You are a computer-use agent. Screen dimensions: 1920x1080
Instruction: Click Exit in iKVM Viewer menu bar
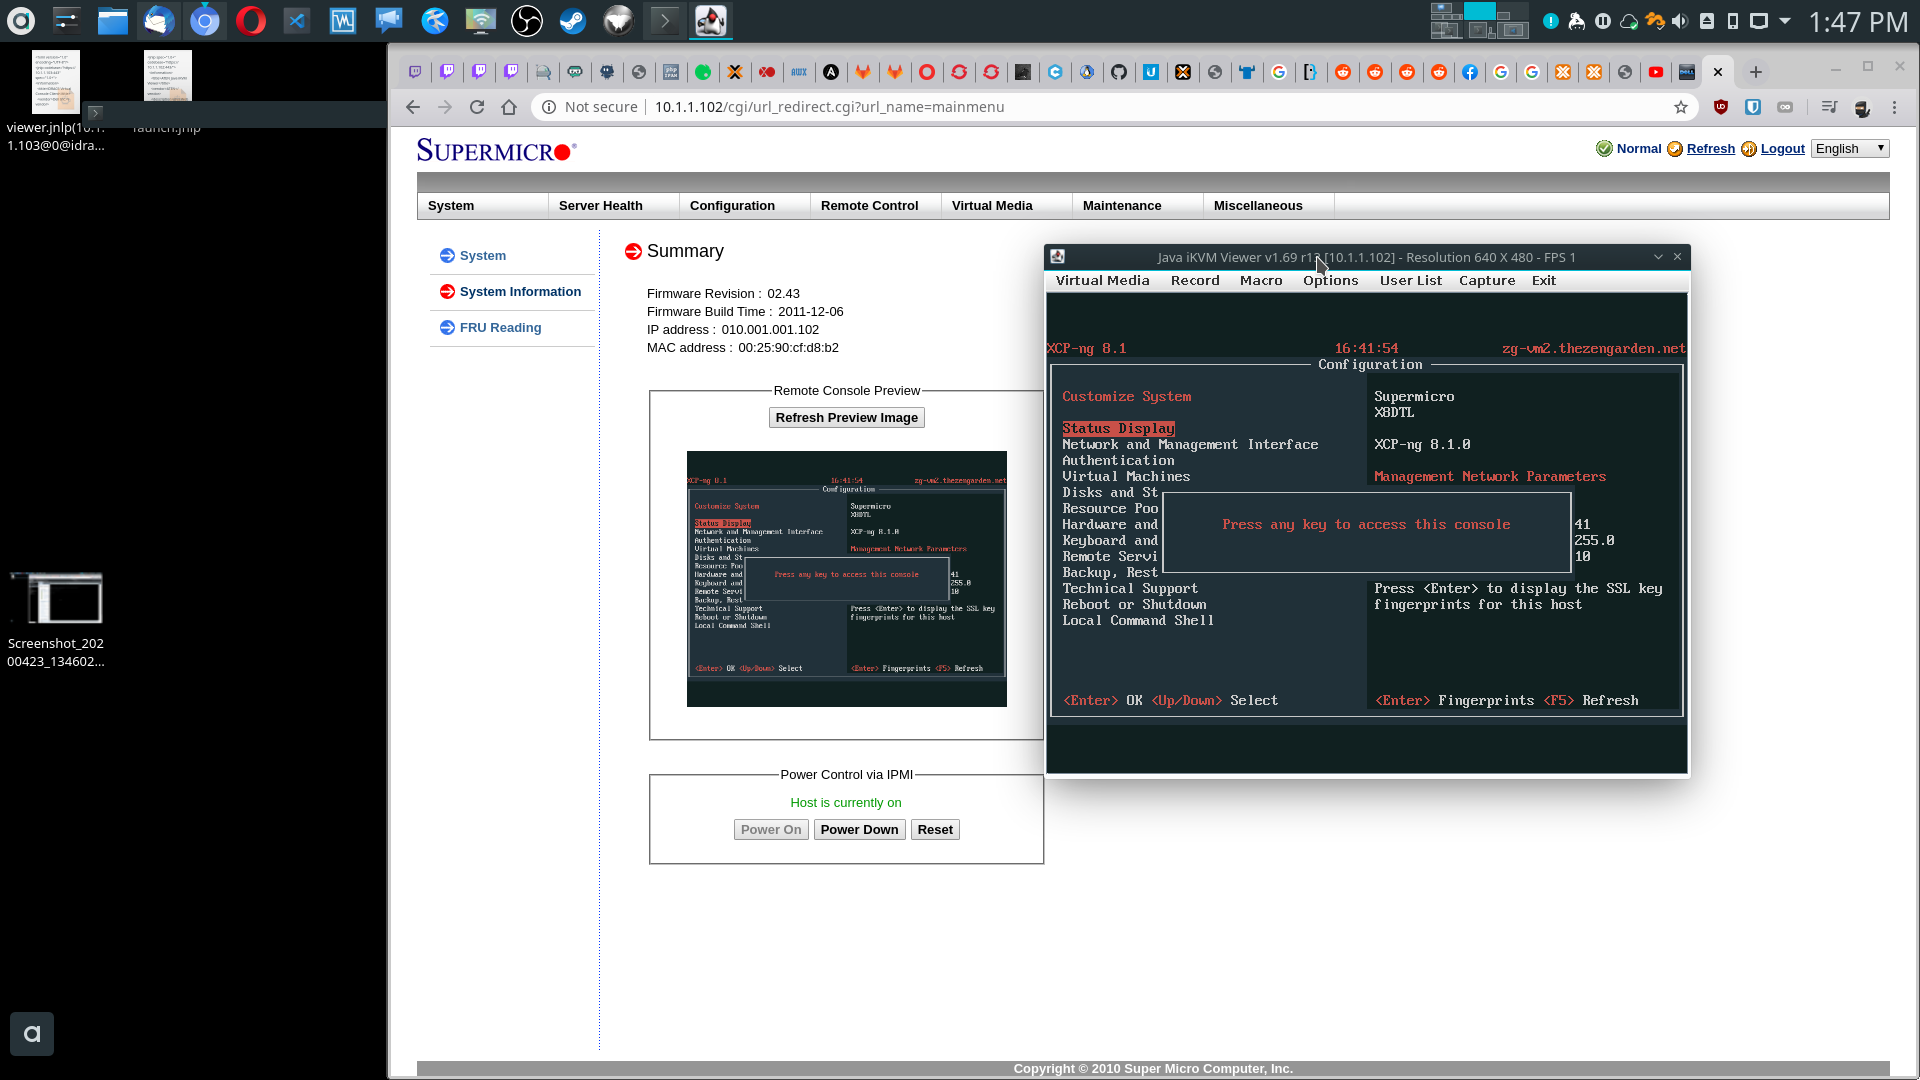tap(1544, 281)
